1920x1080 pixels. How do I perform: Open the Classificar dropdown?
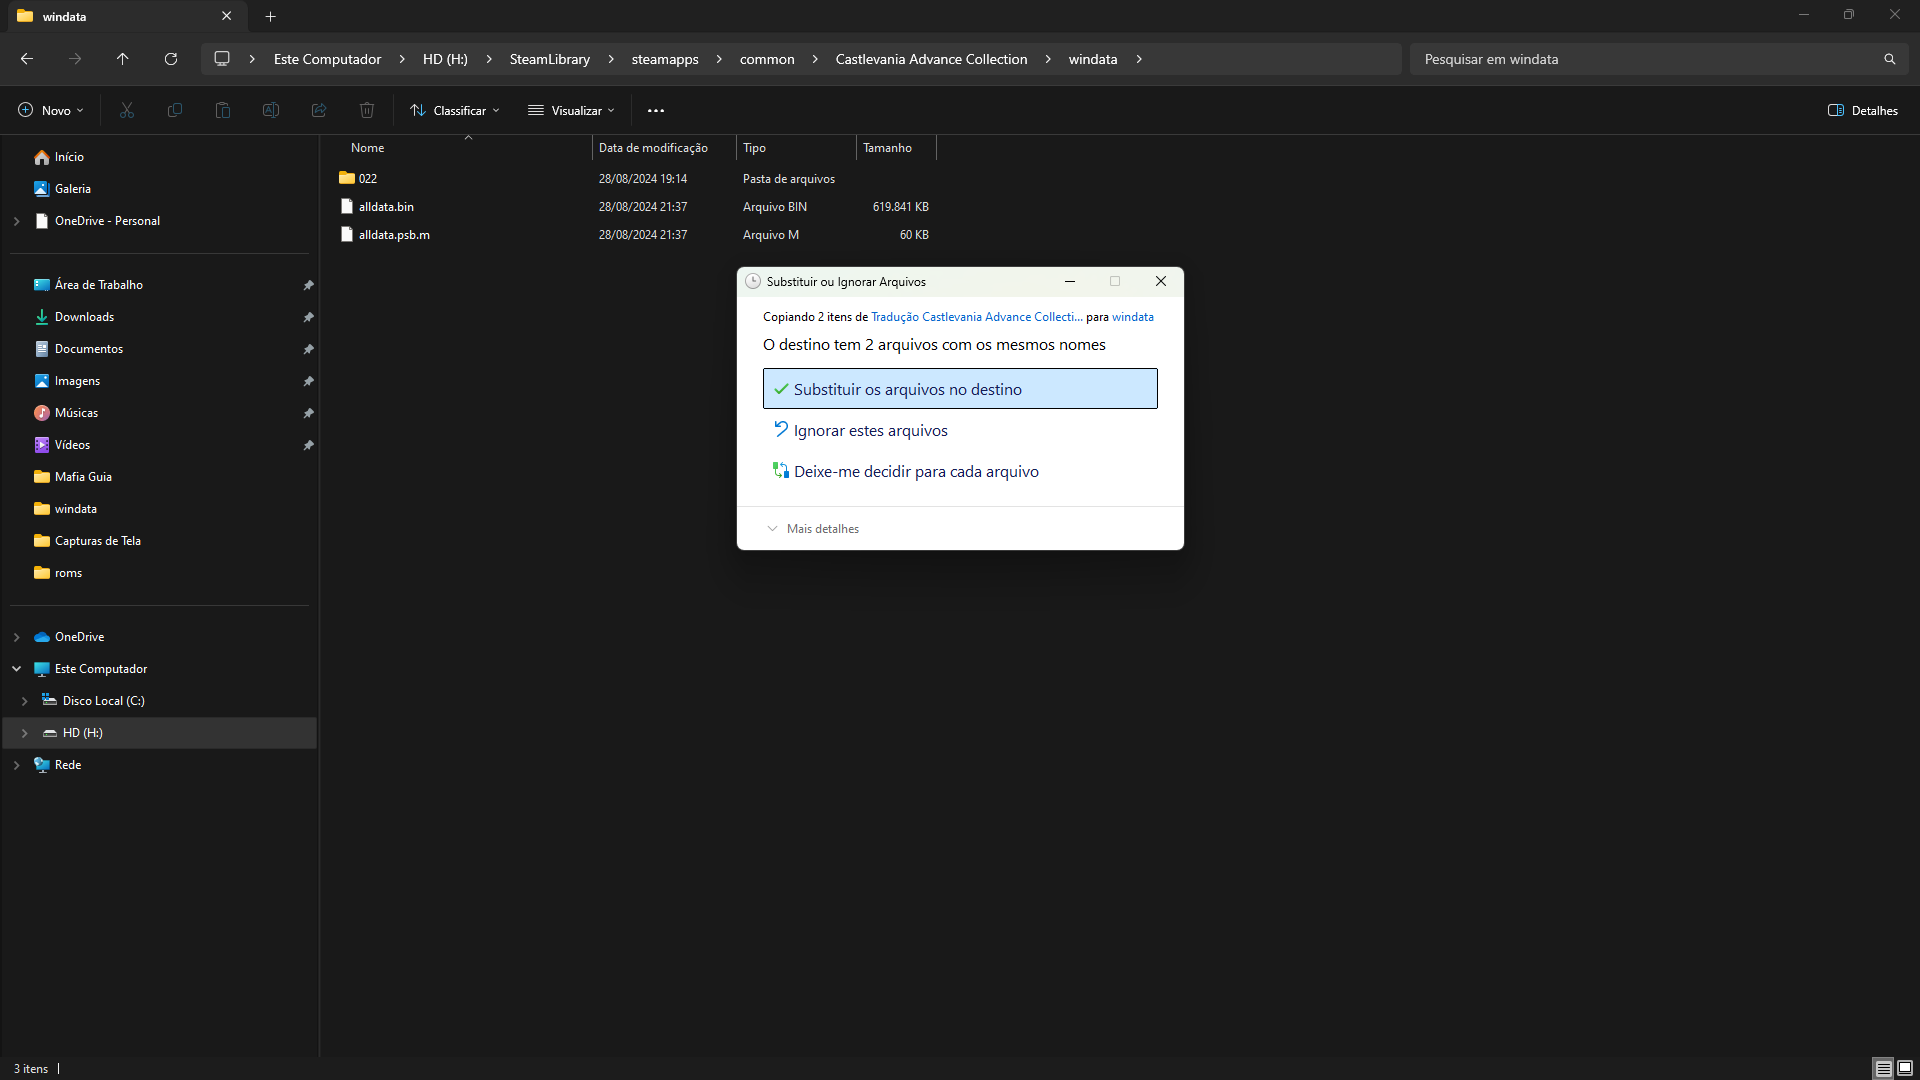[x=455, y=110]
